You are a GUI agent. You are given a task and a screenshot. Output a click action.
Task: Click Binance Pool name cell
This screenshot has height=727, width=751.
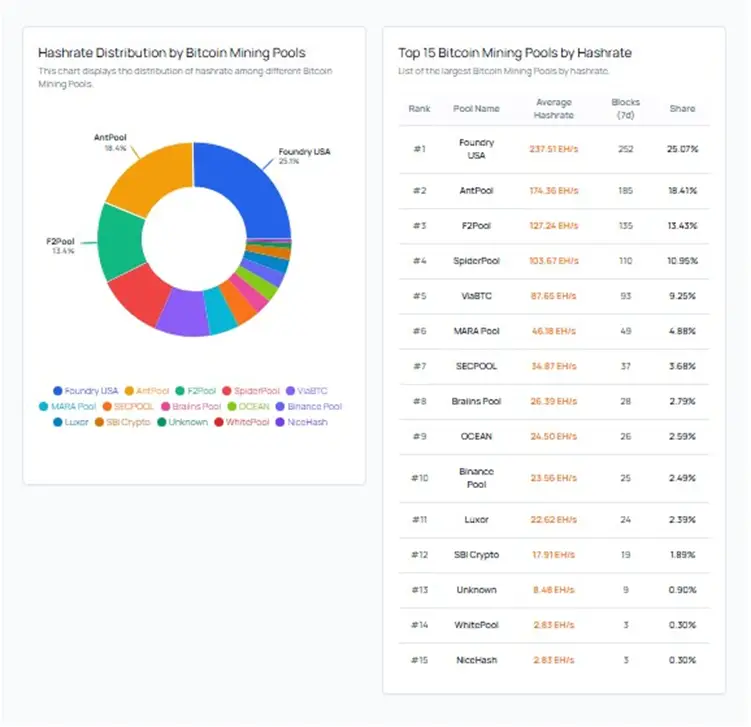477,478
